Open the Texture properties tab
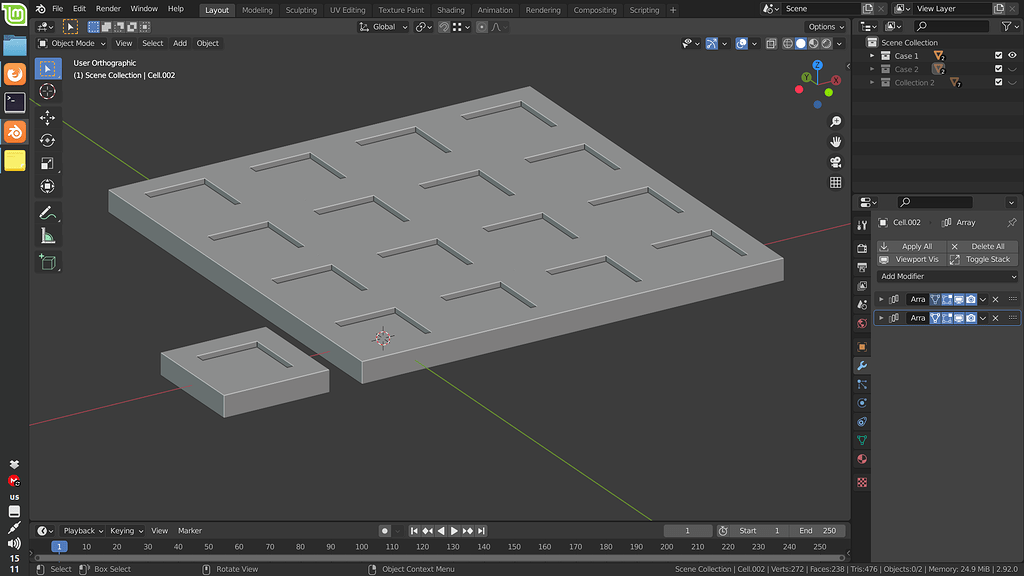Viewport: 1024px width, 576px height. [862, 482]
